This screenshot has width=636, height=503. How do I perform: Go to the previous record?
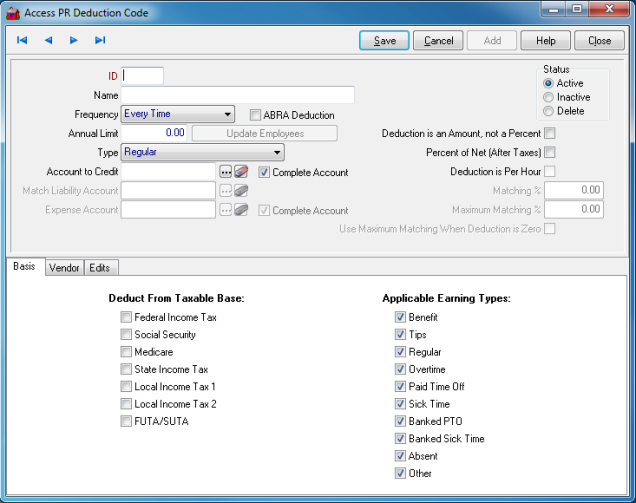[48, 41]
